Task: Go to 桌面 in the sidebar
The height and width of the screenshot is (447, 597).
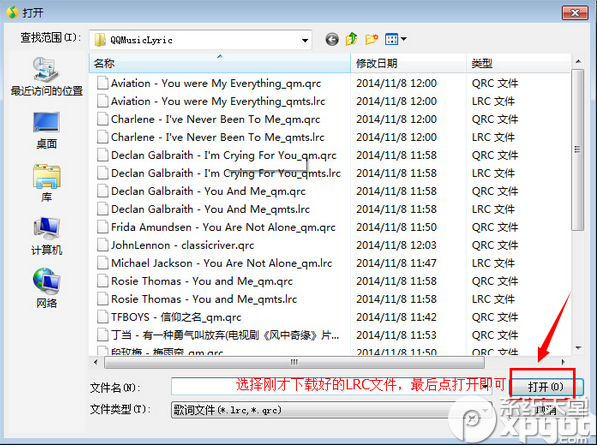Action: [46, 131]
